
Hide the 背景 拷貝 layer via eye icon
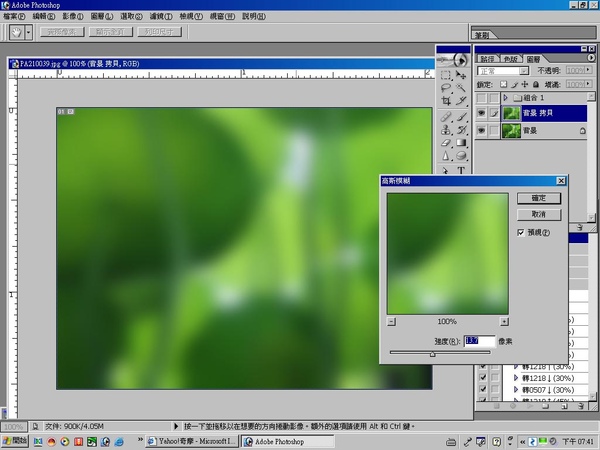(481, 113)
